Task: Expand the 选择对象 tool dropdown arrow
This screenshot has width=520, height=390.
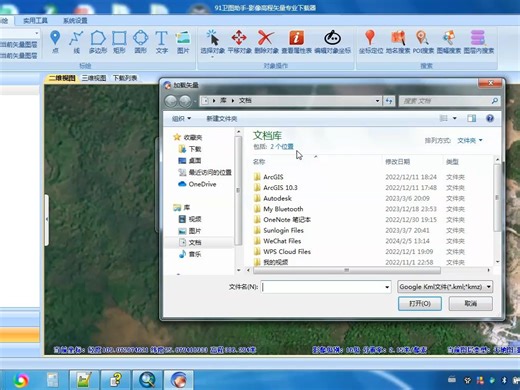Action: tap(212, 57)
